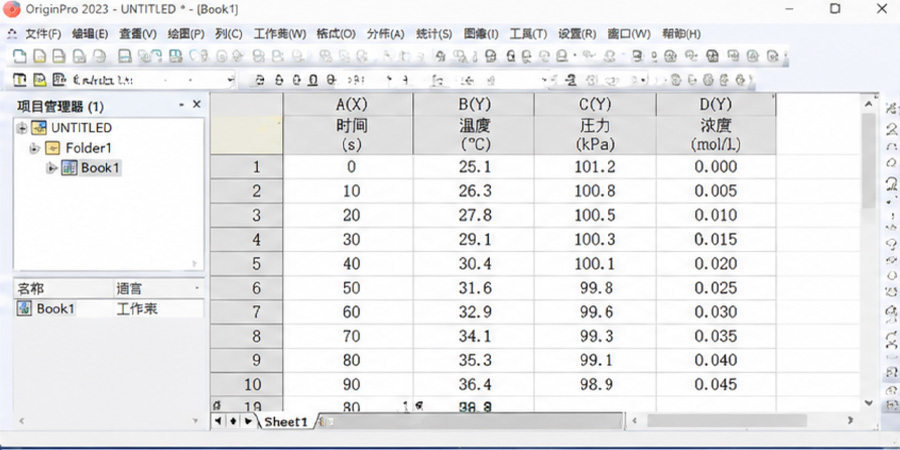Viewport: 900px width, 450px height.
Task: Click the project panel scrollbar left arrow
Action: coord(22,421)
